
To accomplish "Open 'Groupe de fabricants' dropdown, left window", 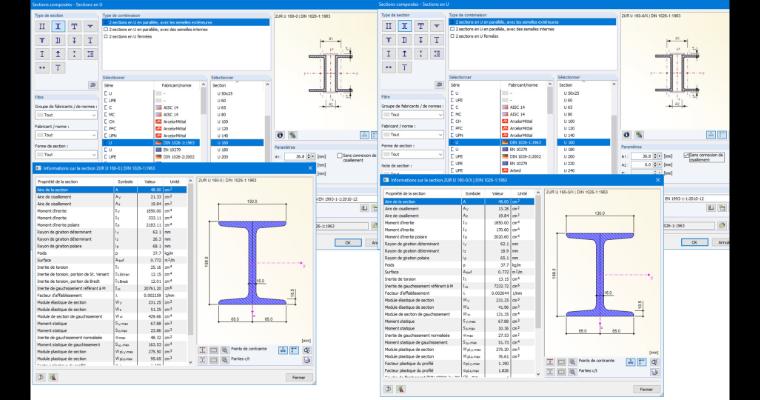I will [x=66, y=115].
